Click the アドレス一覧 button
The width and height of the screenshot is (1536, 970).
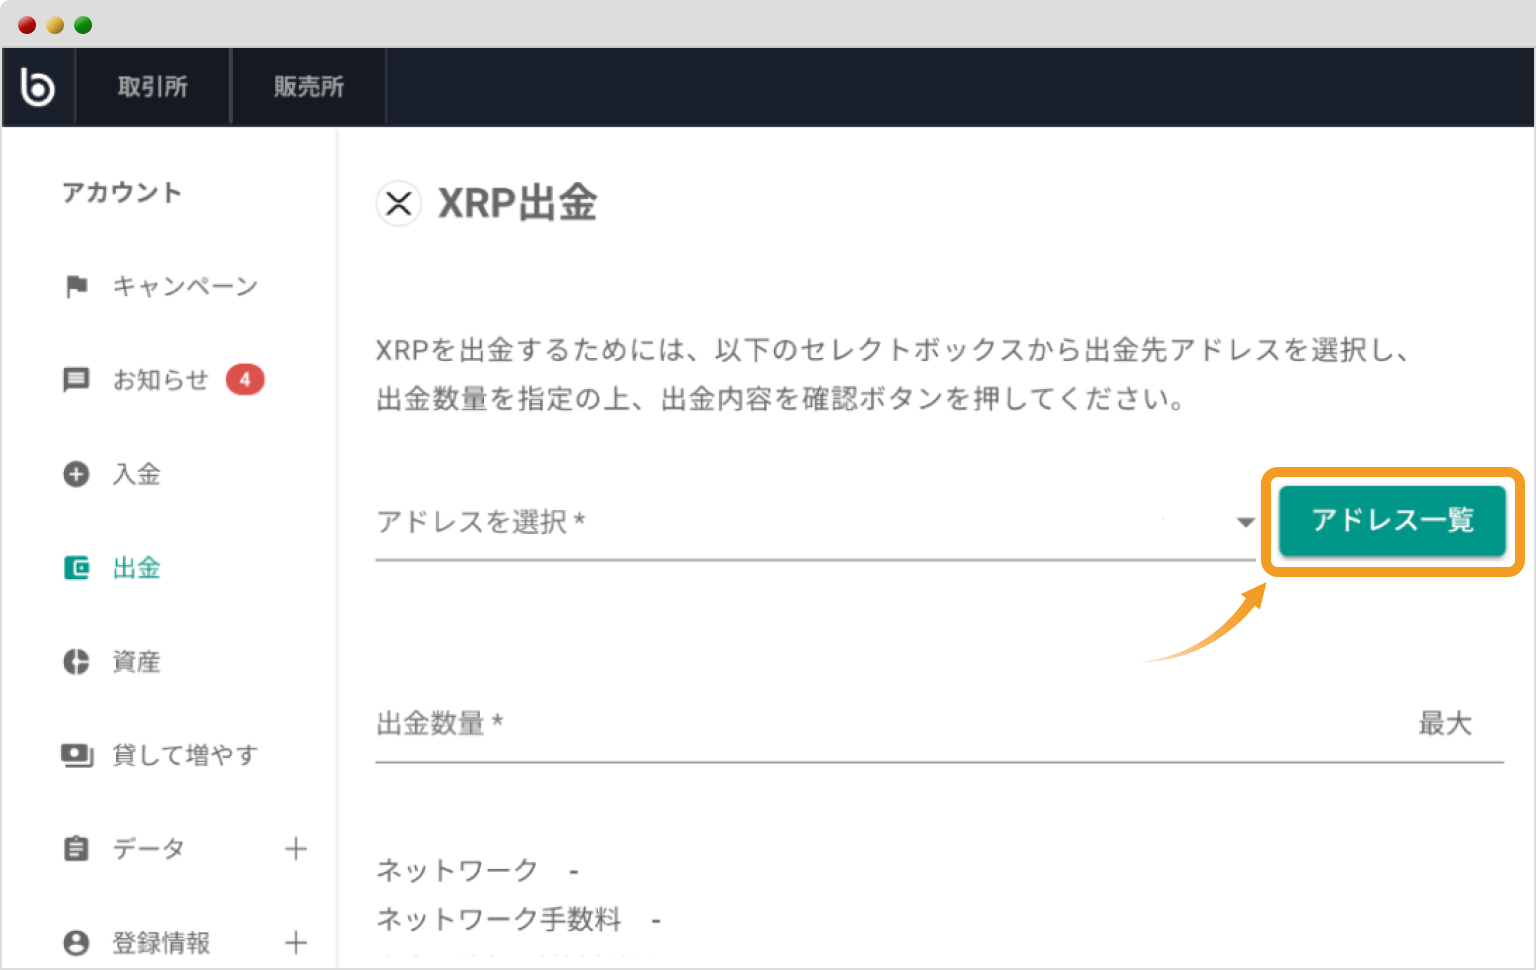pyautogui.click(x=1392, y=521)
